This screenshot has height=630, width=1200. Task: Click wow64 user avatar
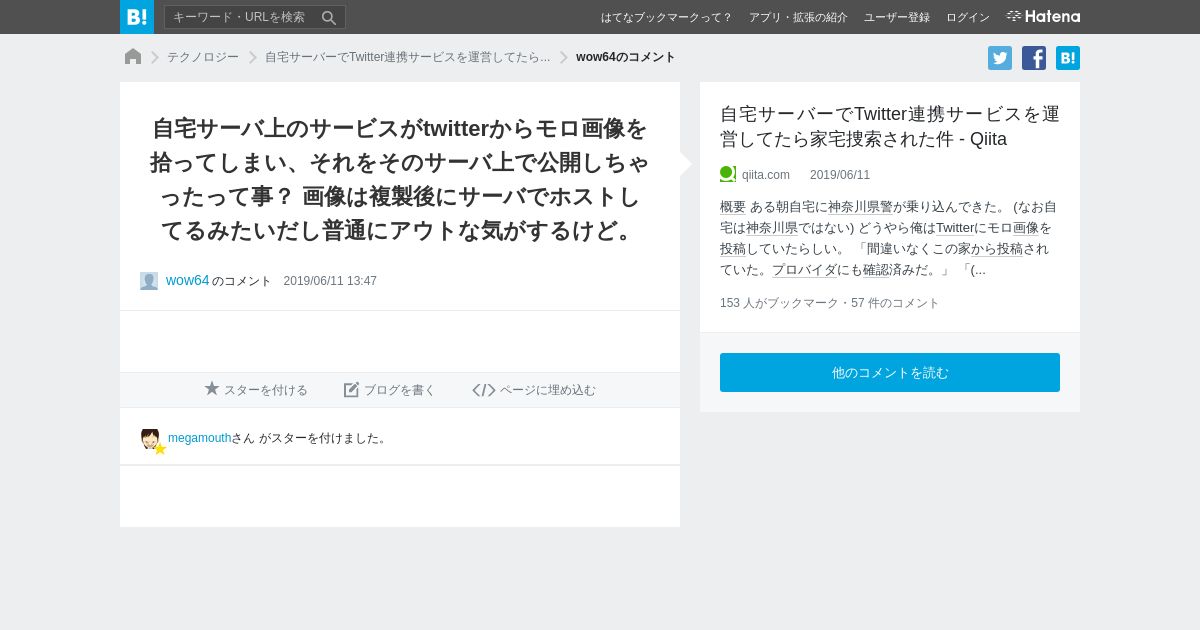click(149, 281)
